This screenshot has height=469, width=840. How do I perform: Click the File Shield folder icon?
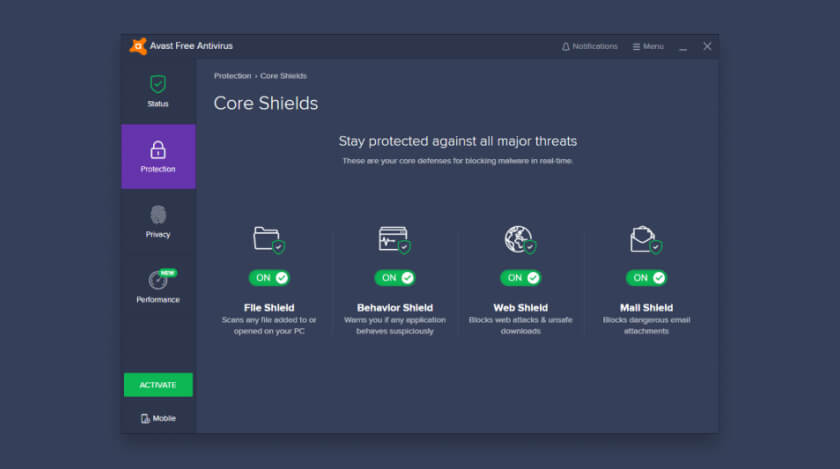pyautogui.click(x=269, y=240)
